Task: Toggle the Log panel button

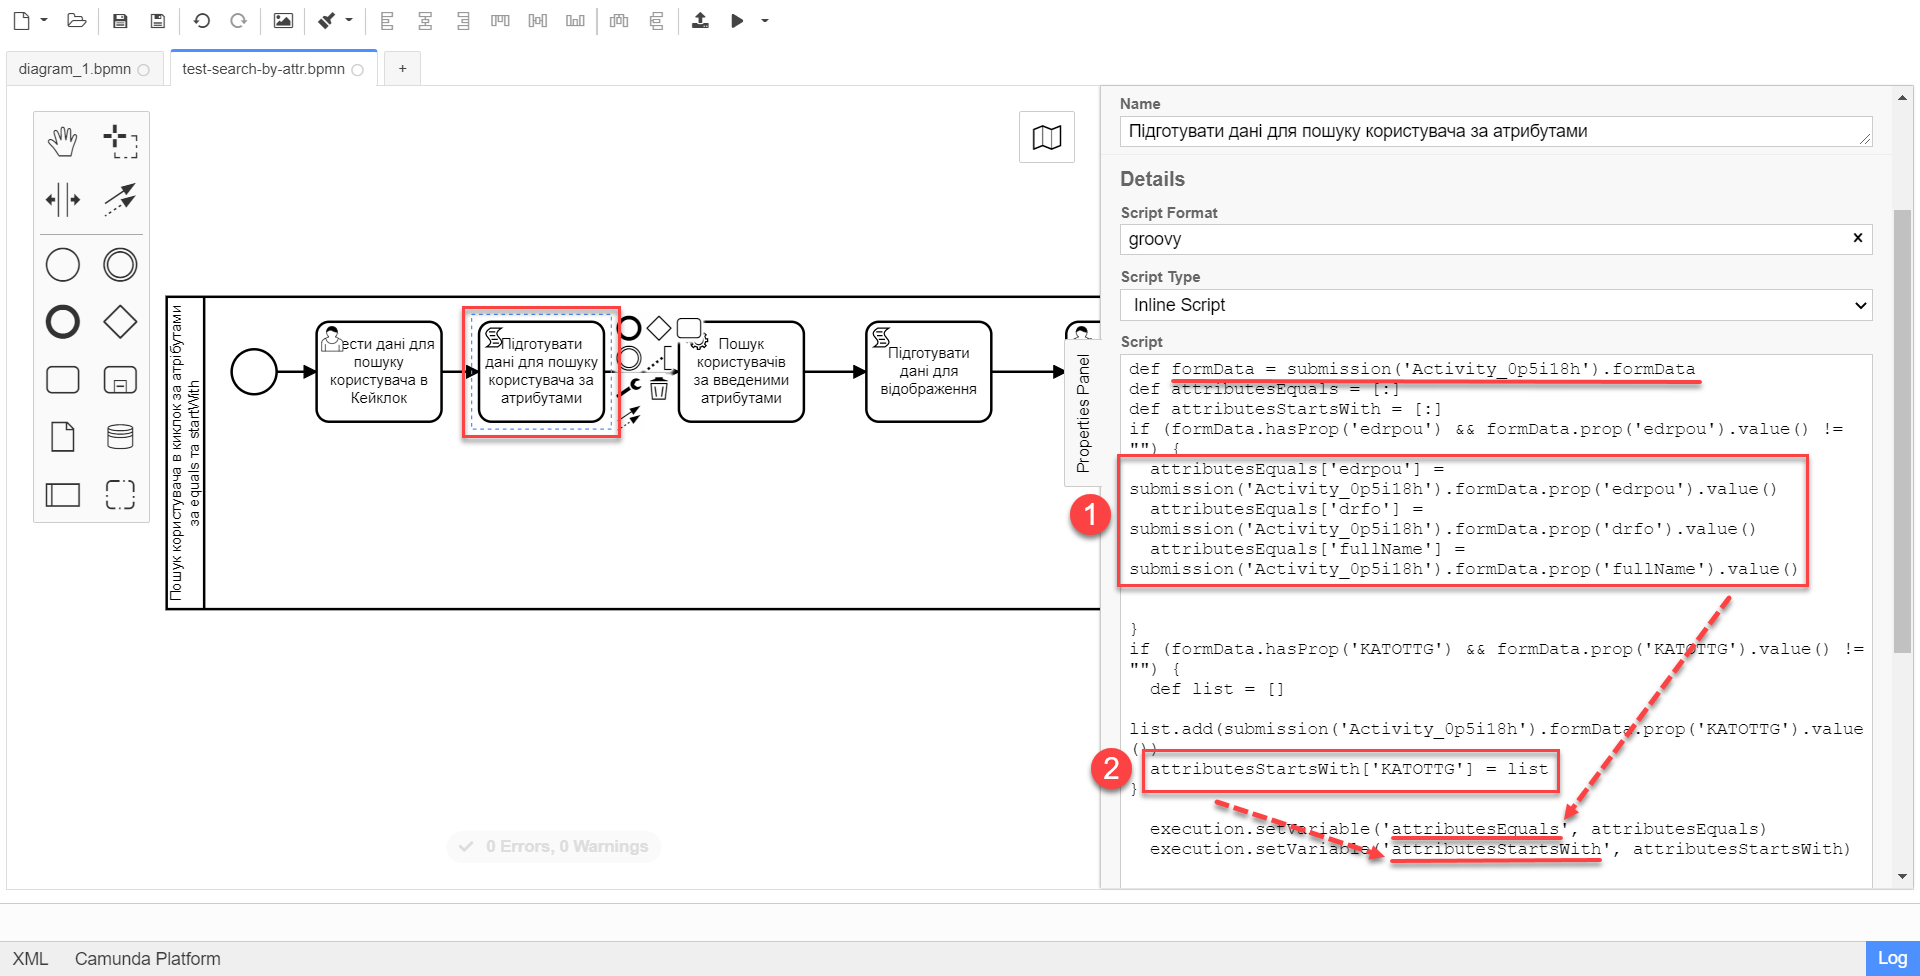Action: coord(1891,958)
